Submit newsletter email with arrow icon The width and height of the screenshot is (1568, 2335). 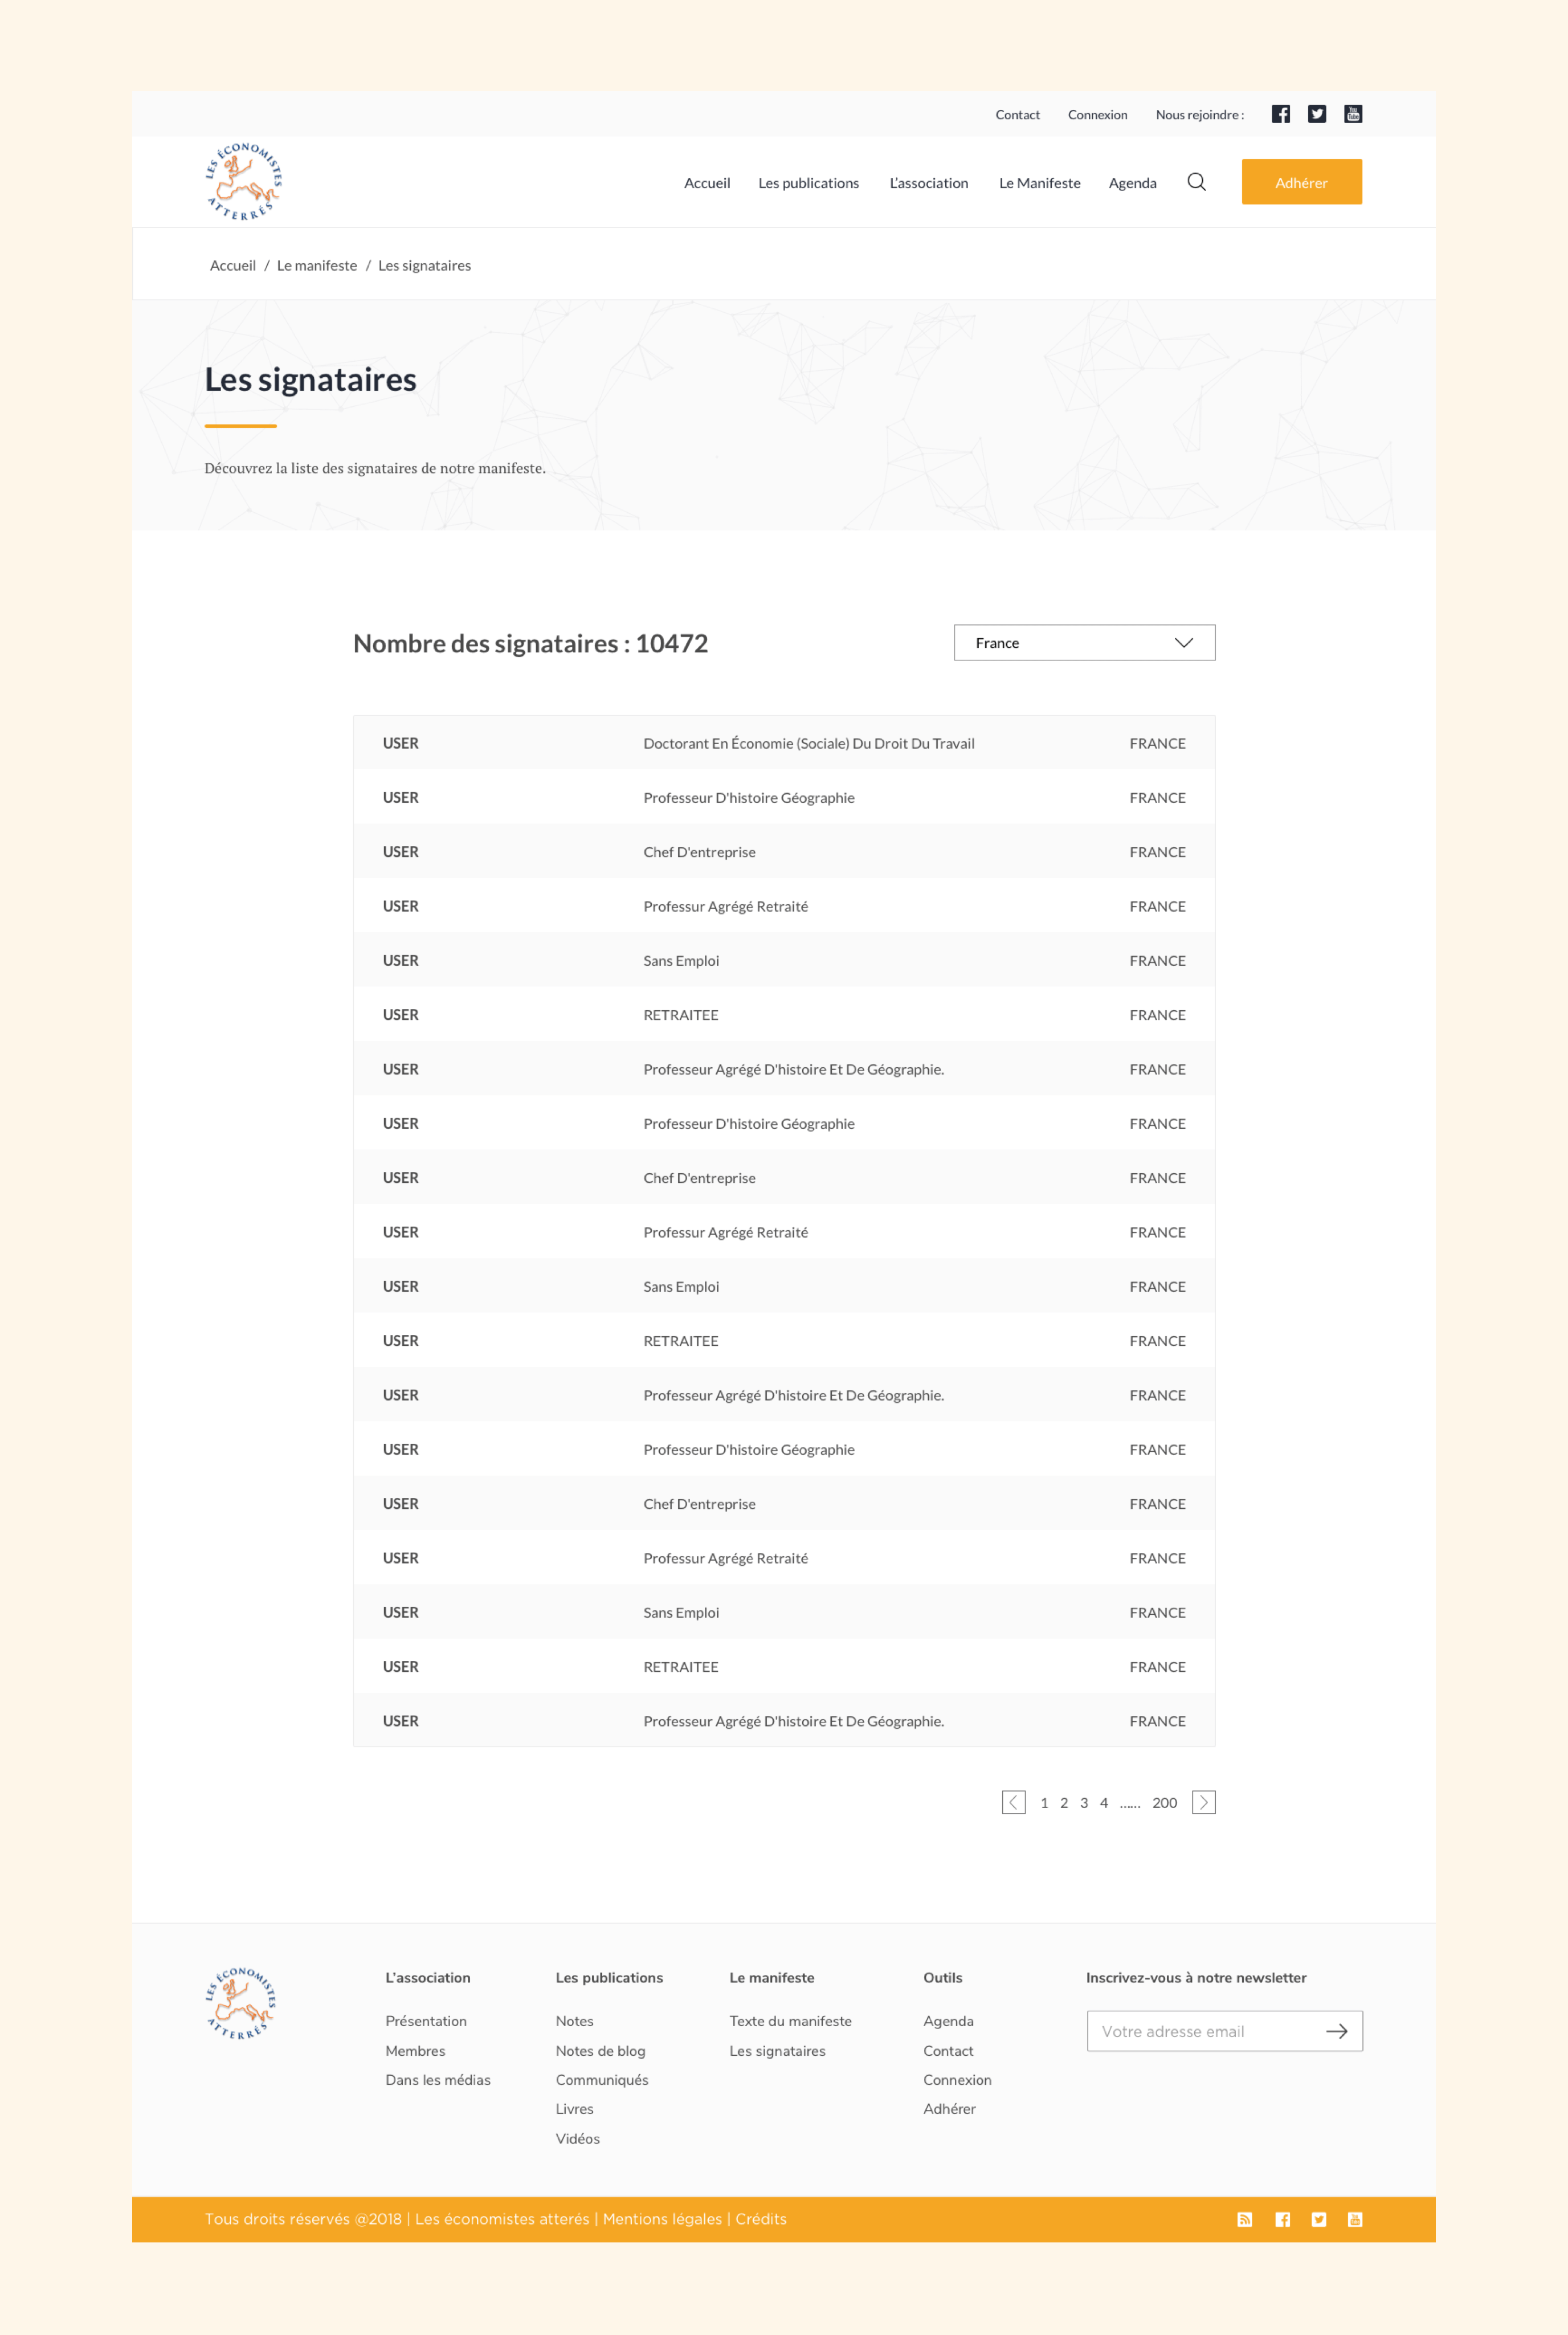click(1337, 2031)
